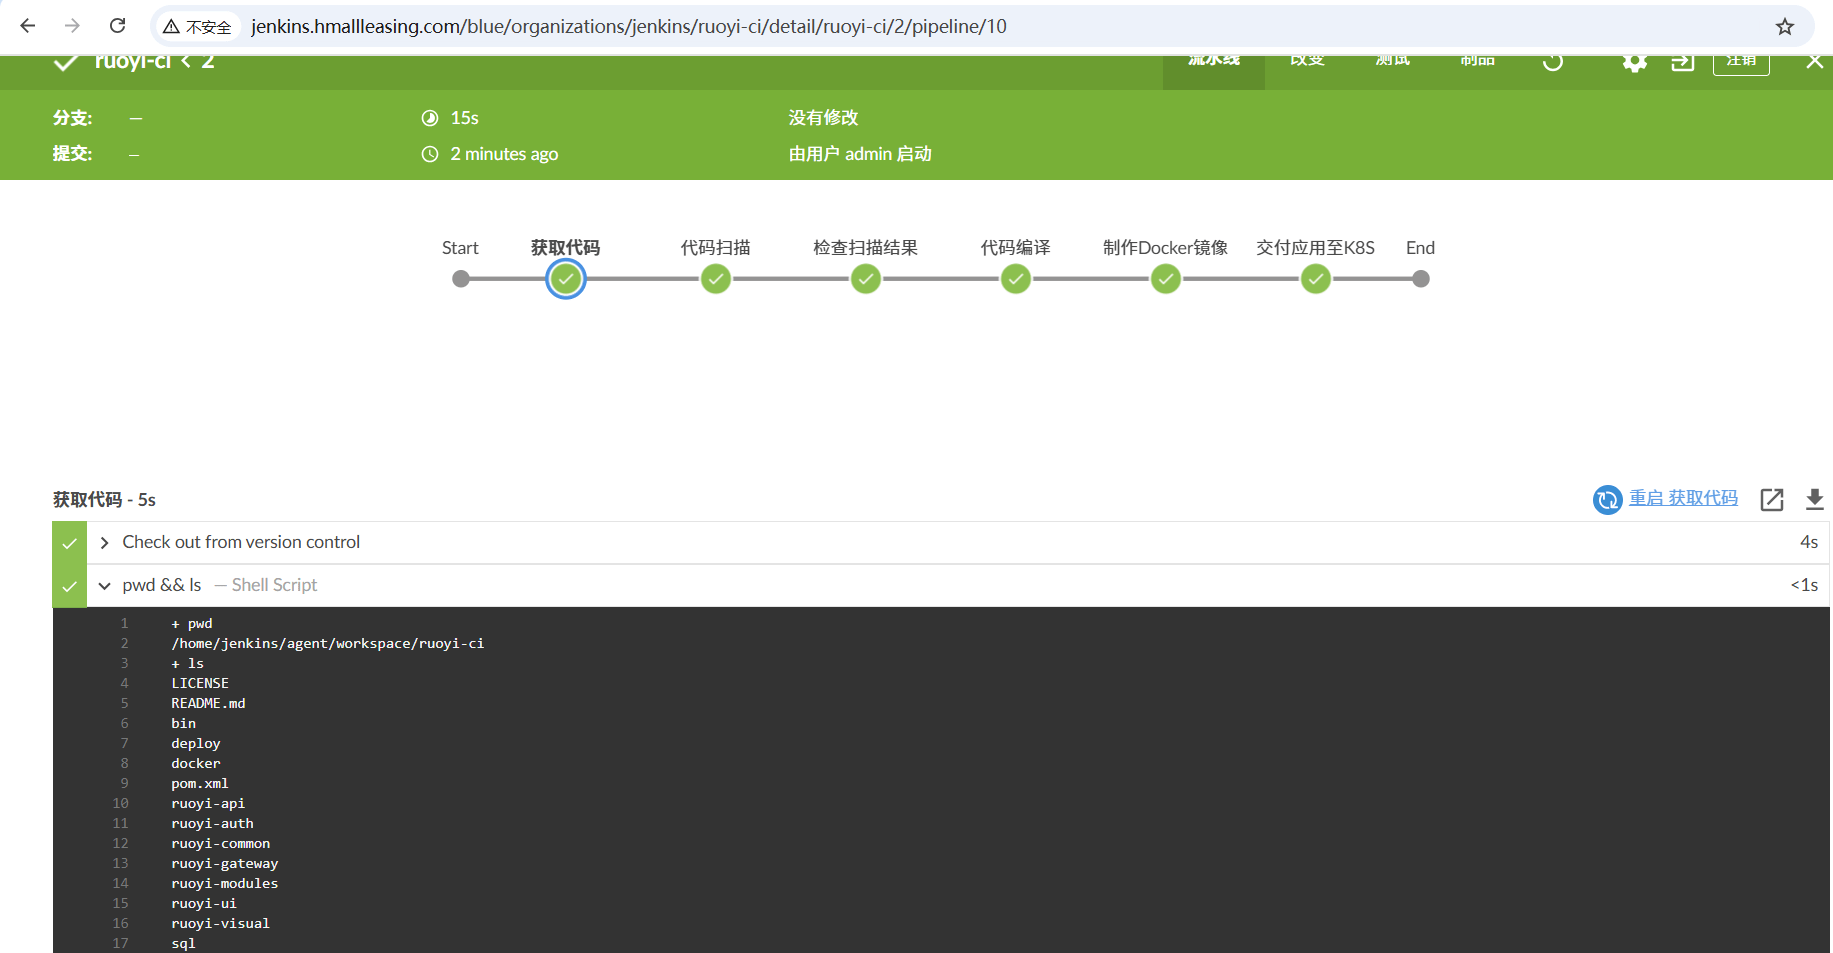Click the browser reload icon
Viewport: 1833px width, 953px height.
(x=117, y=26)
